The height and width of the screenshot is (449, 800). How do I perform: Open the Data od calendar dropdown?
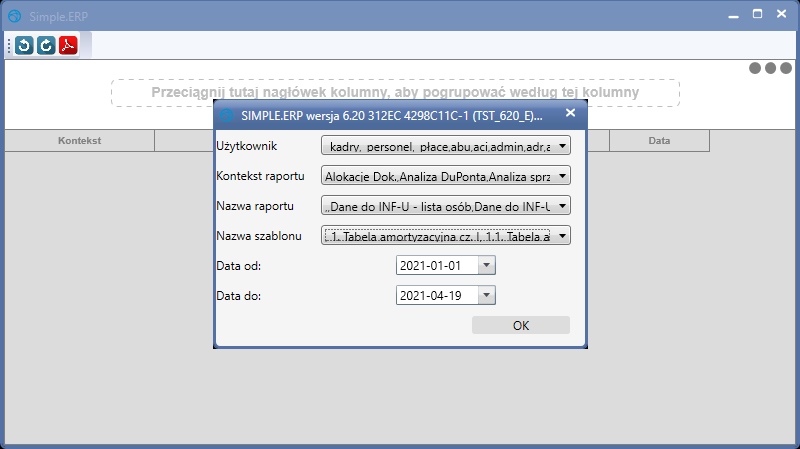click(487, 265)
